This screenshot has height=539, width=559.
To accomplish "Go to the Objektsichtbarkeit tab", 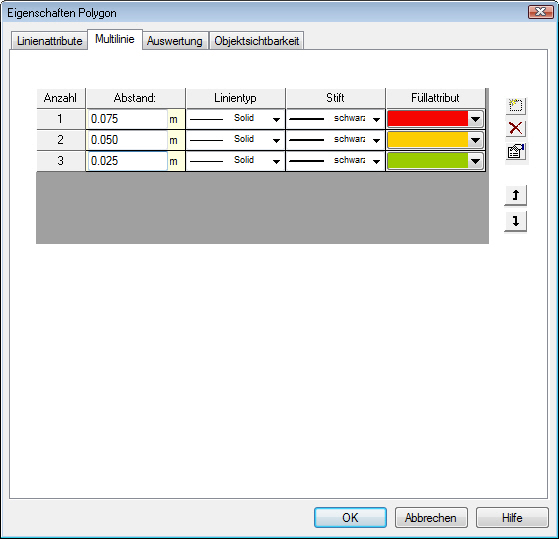I will coord(257,41).
